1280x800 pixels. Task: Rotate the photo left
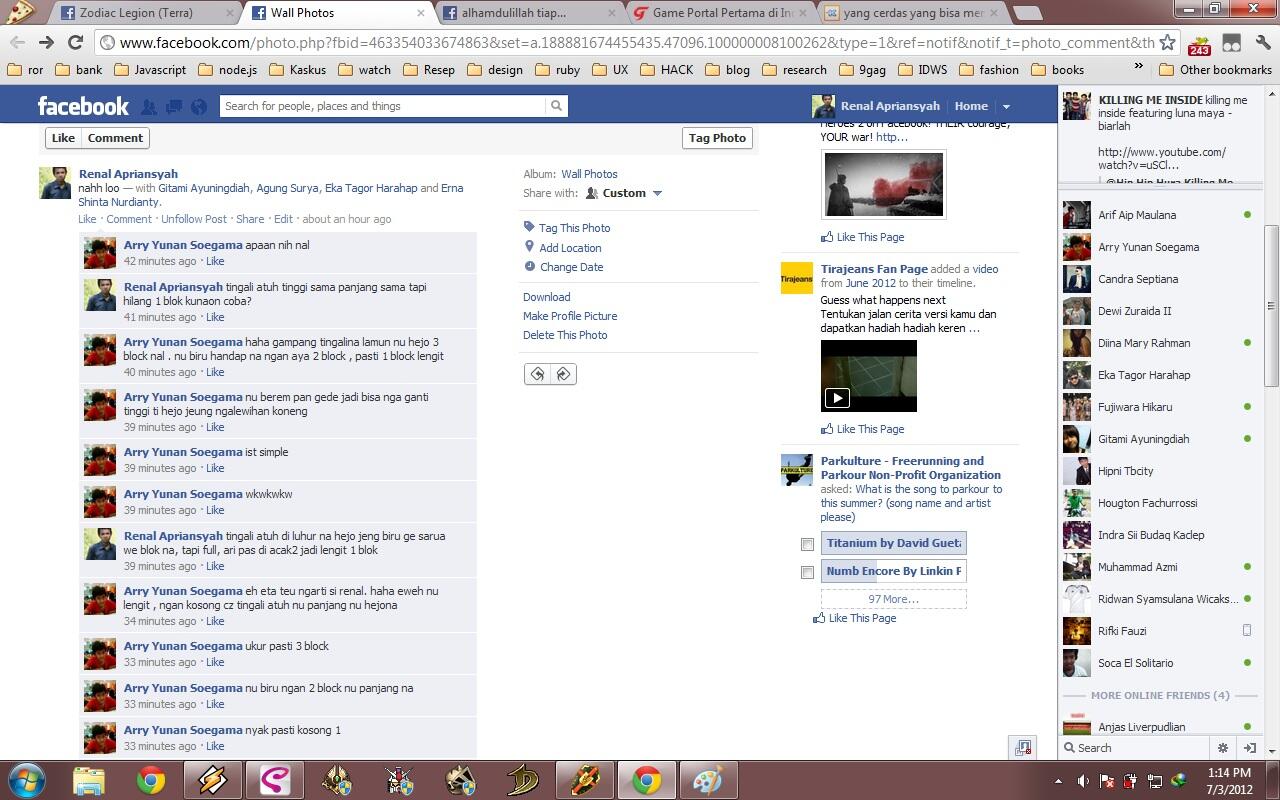[x=537, y=374]
